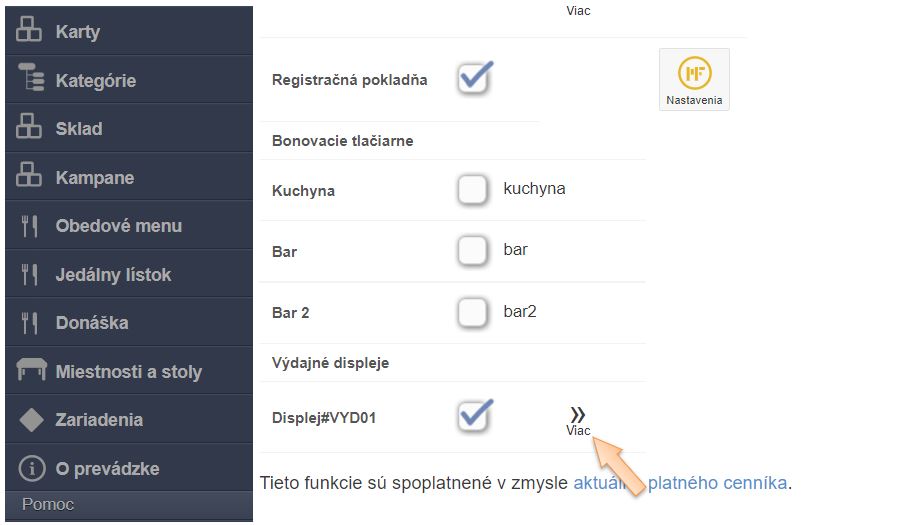This screenshot has height=525, width=906.
Task: Enable the Kuchyna printer checkbox
Action: [x=473, y=189]
